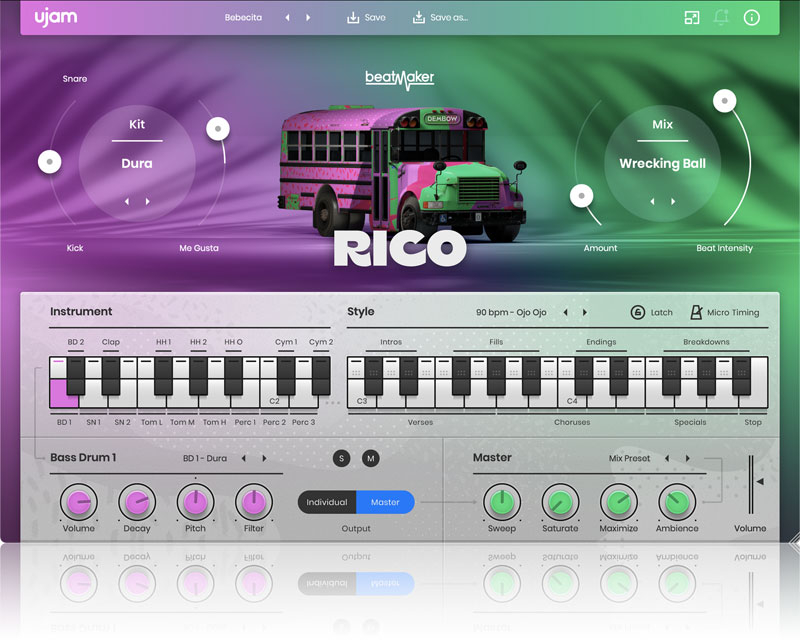Select previous Style before Ojo Ojo
800x643 pixels.
pos(565,312)
